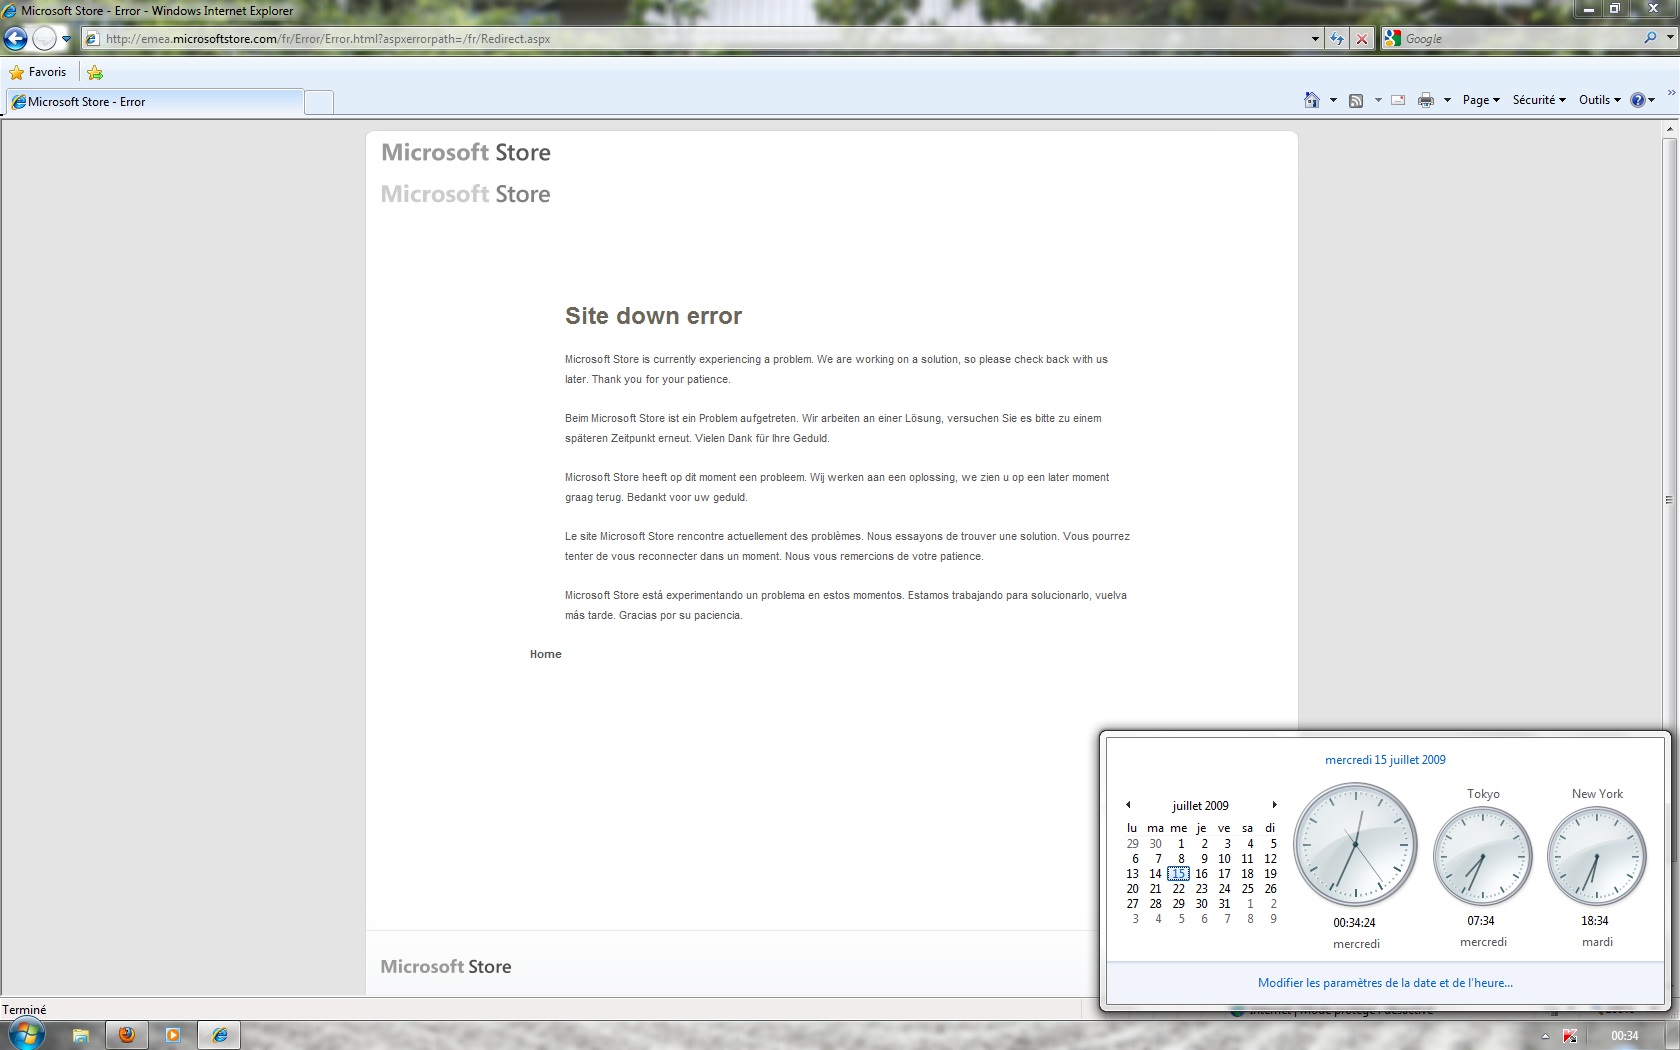
Task: Click the Refresh page icon
Action: (1337, 39)
